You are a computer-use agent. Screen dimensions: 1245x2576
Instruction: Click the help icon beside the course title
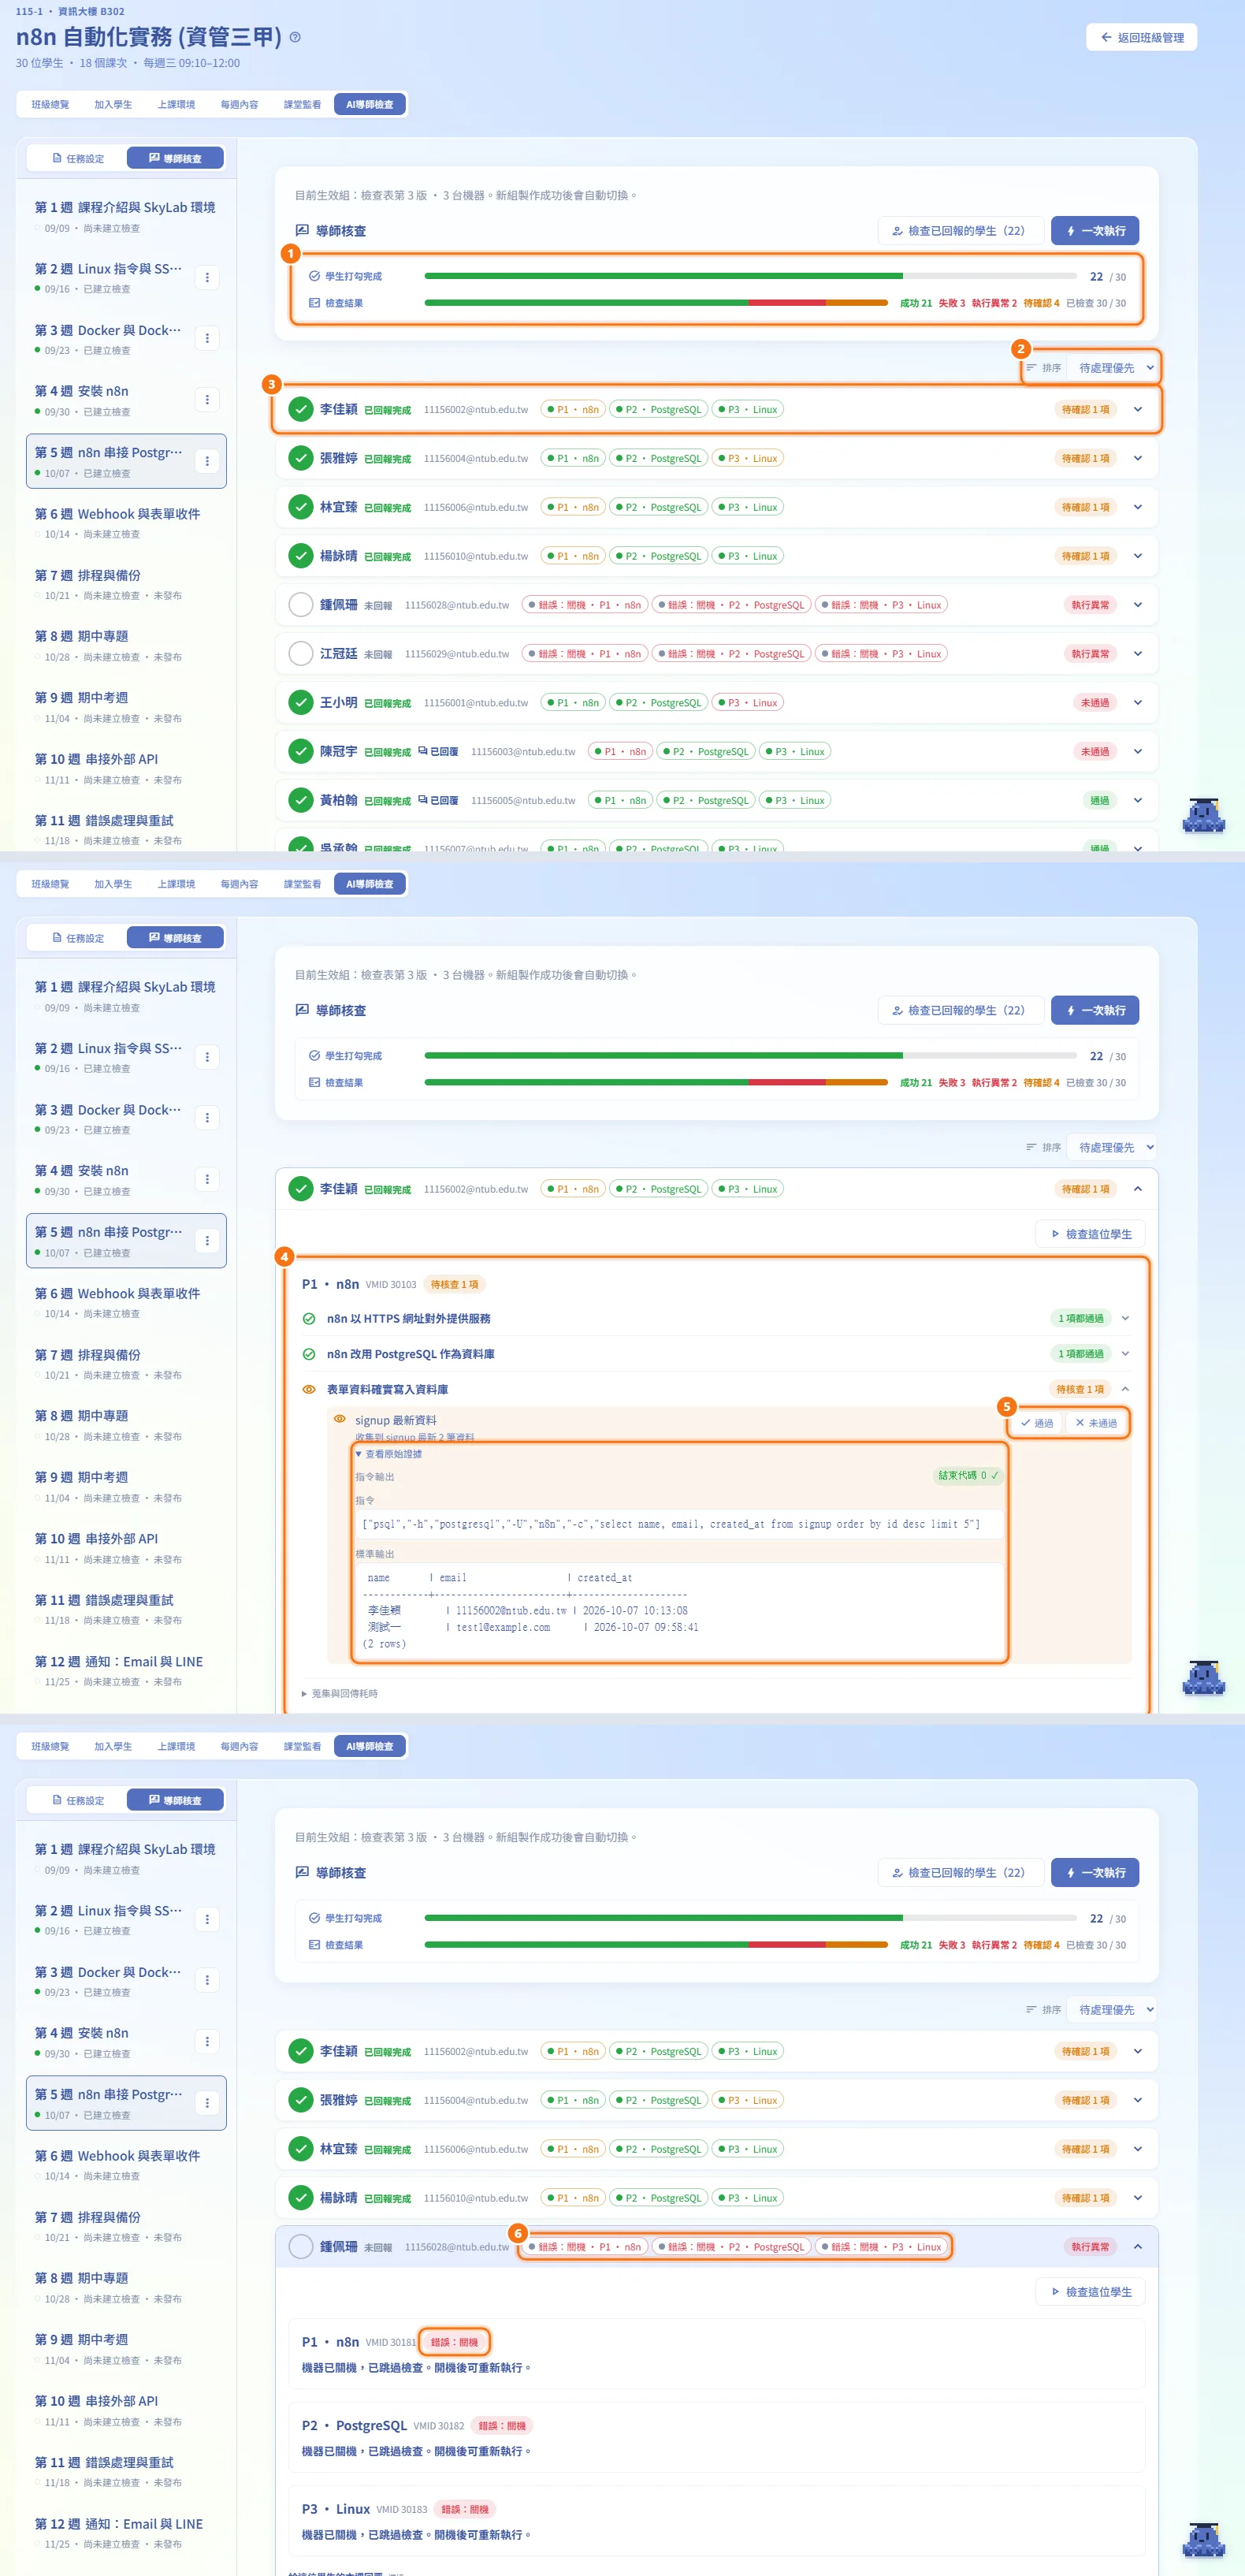pos(295,37)
